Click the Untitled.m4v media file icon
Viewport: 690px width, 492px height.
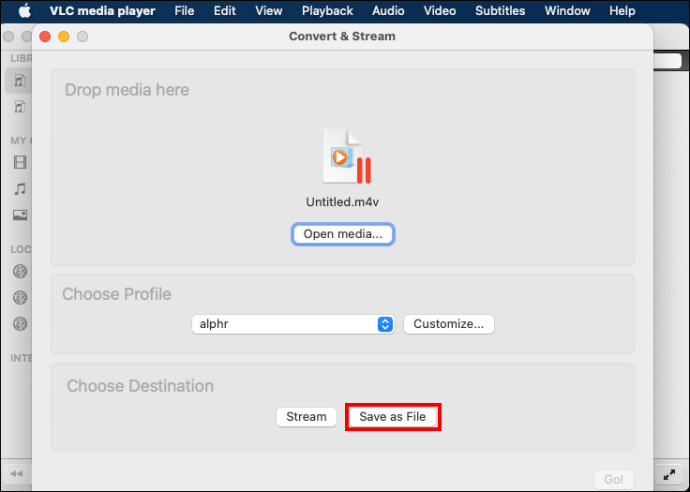tap(346, 158)
